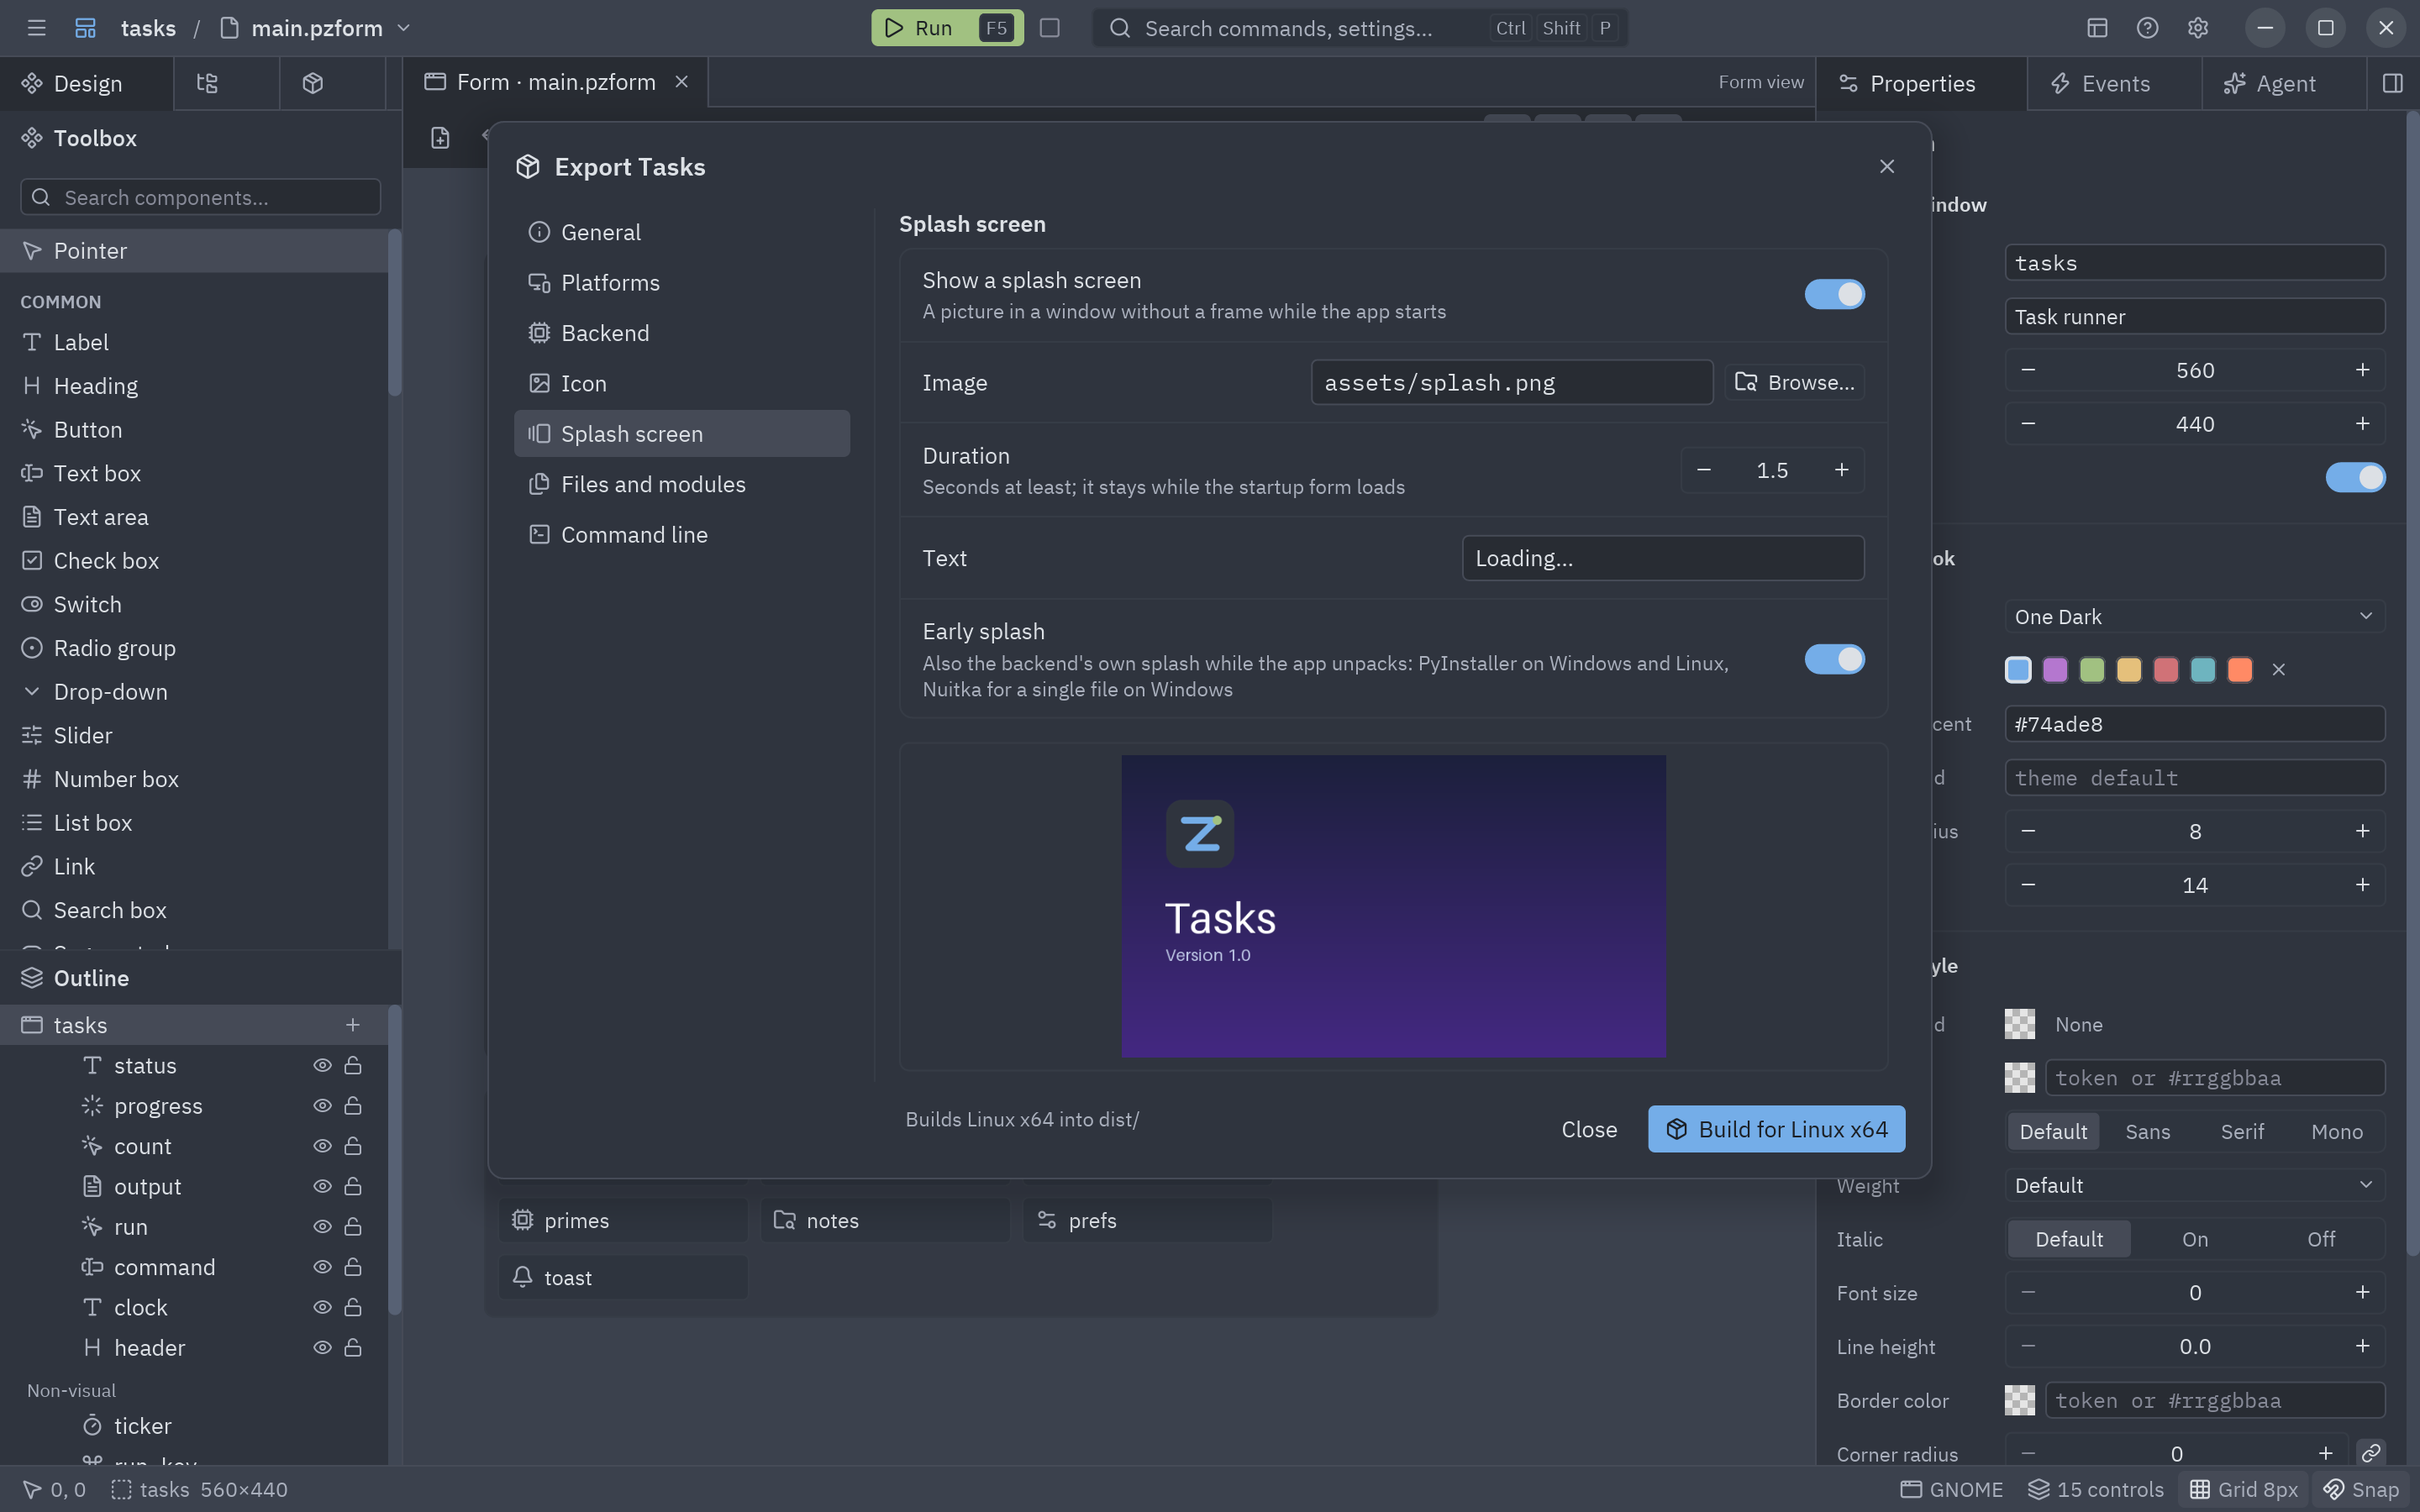
Task: Lock the status control in Outline
Action: pos(353,1066)
